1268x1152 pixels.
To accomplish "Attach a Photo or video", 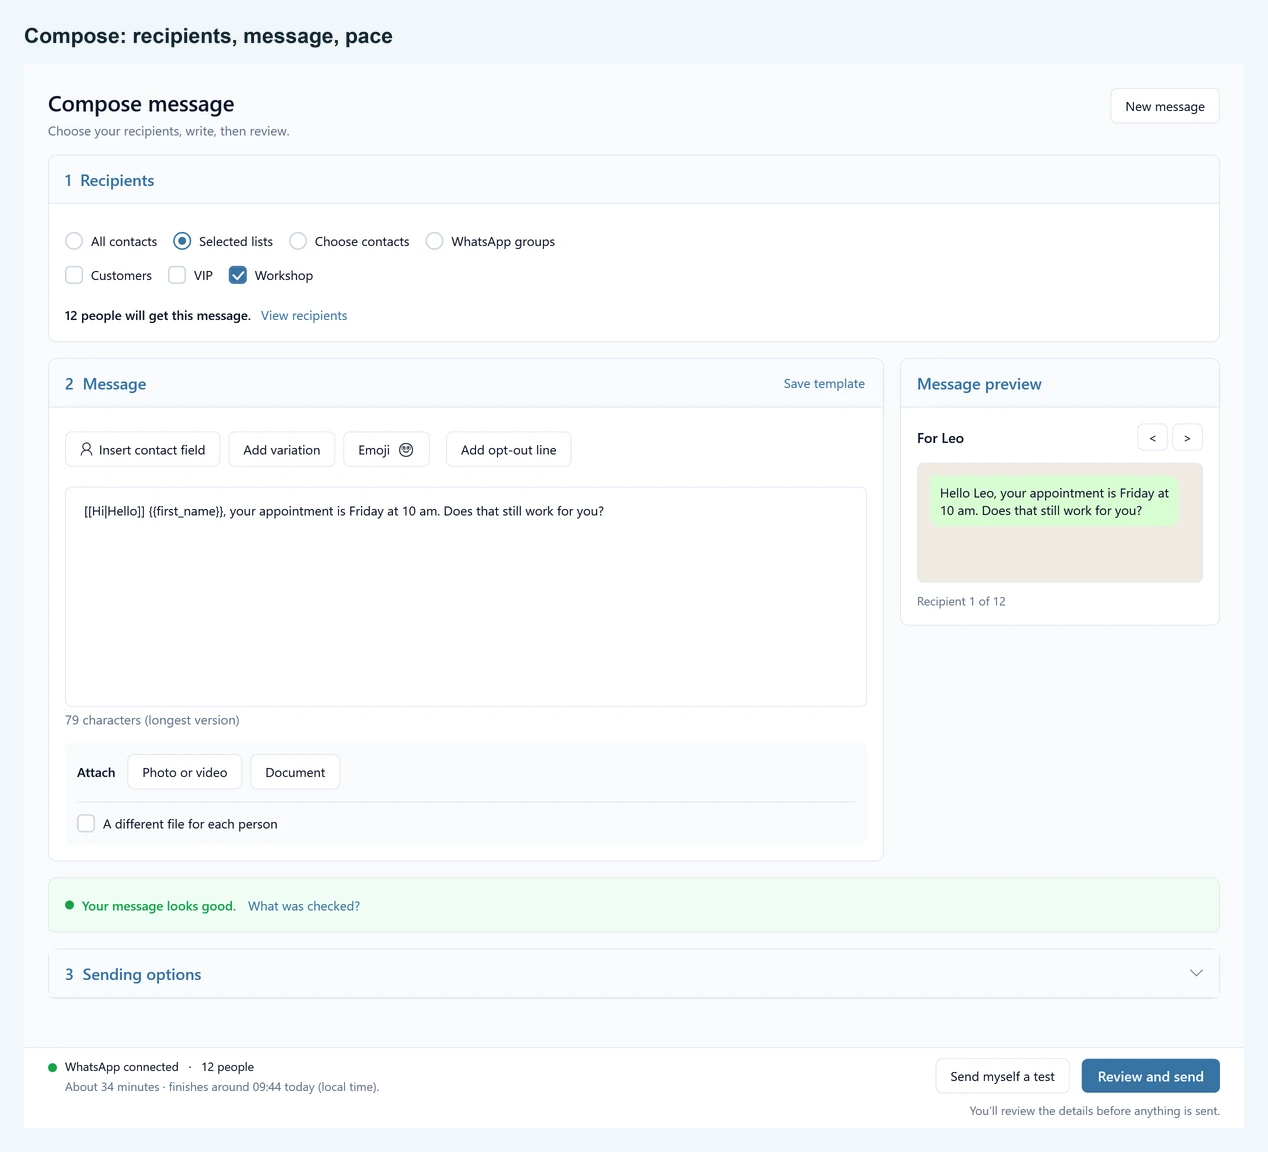I will click(x=185, y=772).
